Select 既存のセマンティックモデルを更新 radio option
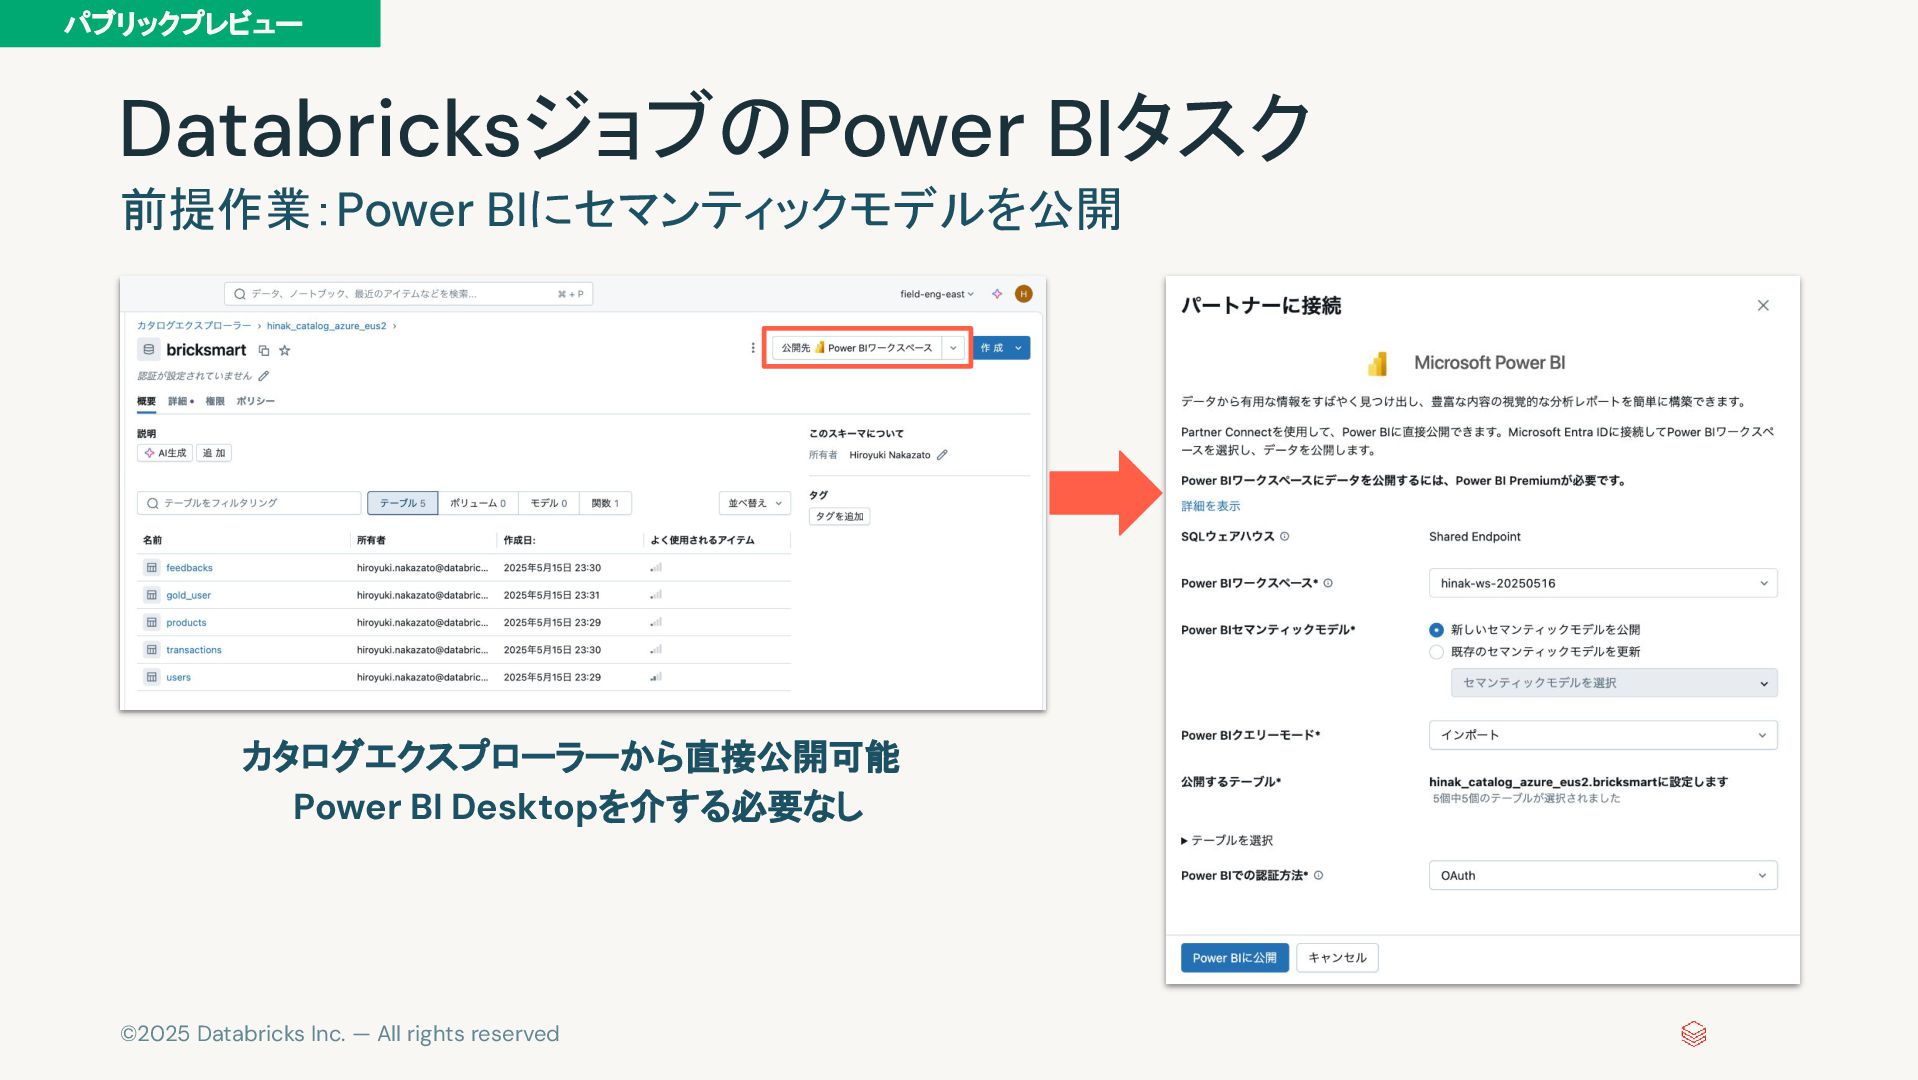1918x1080 pixels. click(x=1437, y=652)
